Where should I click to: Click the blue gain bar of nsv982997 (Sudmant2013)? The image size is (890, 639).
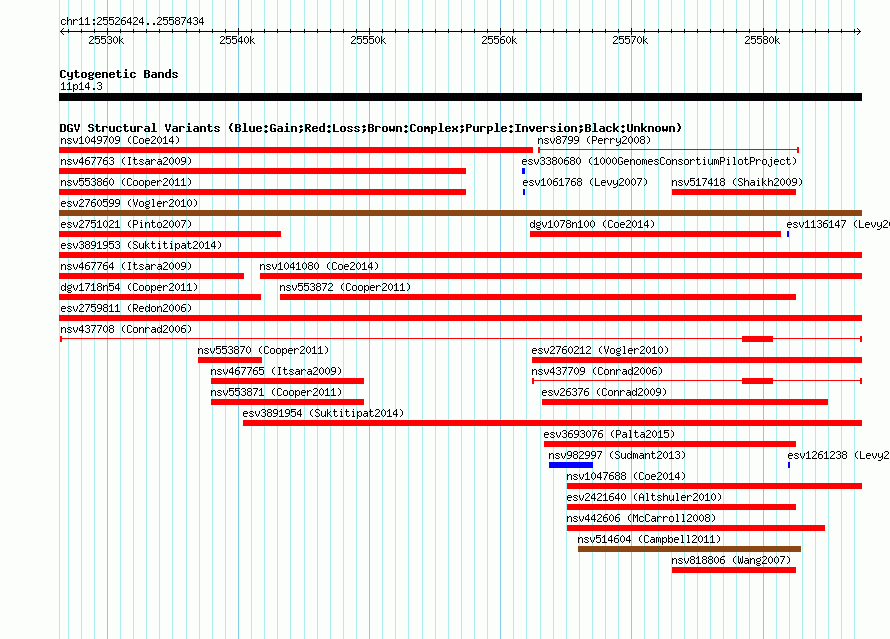(570, 465)
